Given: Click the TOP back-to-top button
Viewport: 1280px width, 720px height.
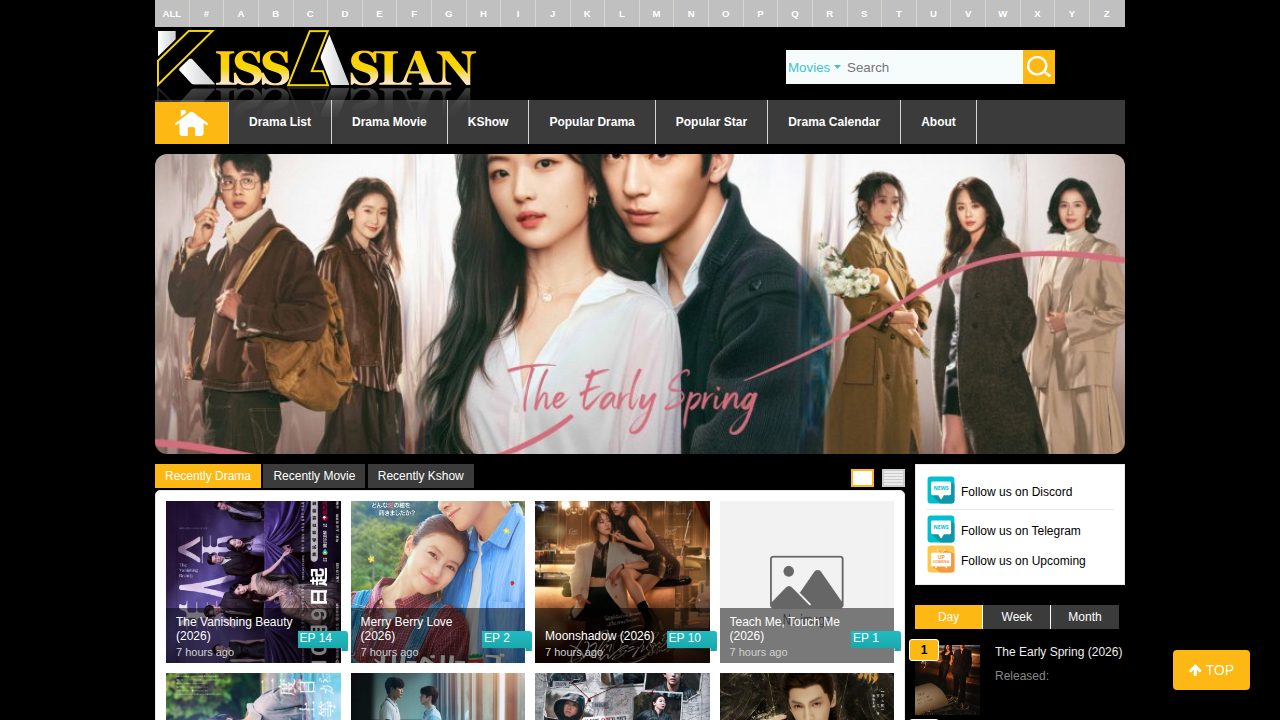Looking at the screenshot, I should coord(1211,670).
